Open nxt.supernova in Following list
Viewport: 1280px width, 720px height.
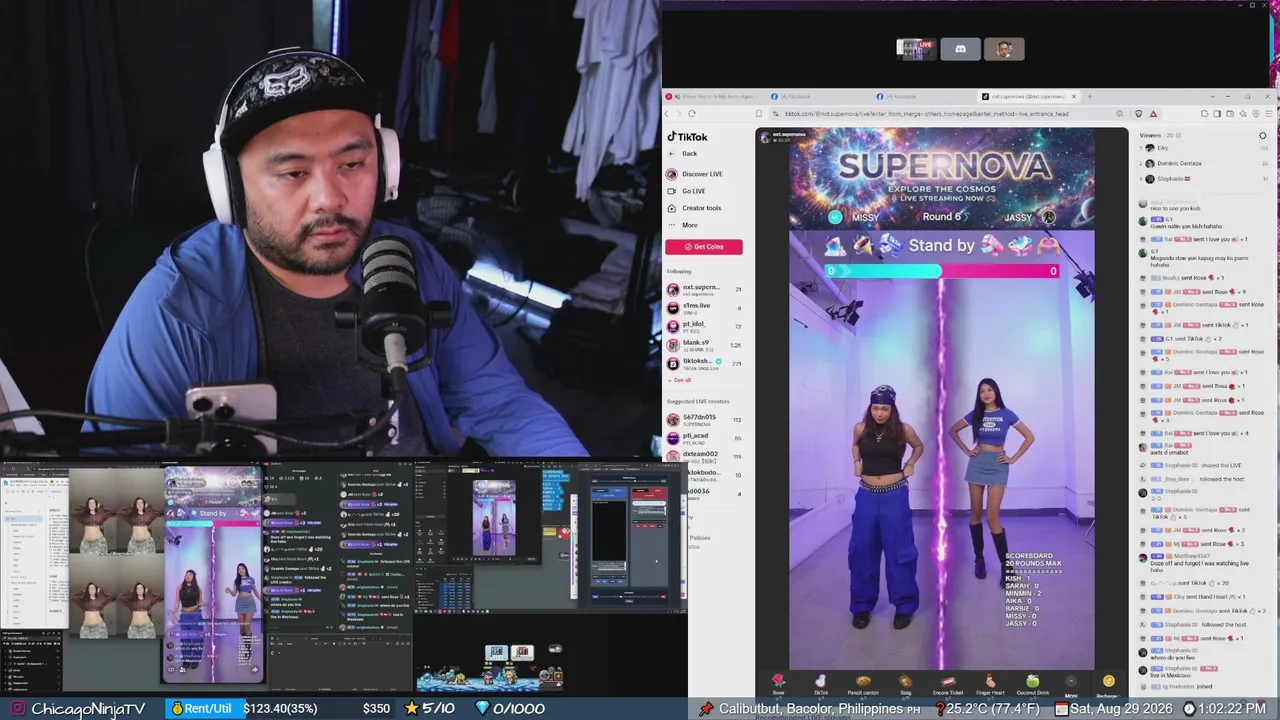coord(704,290)
